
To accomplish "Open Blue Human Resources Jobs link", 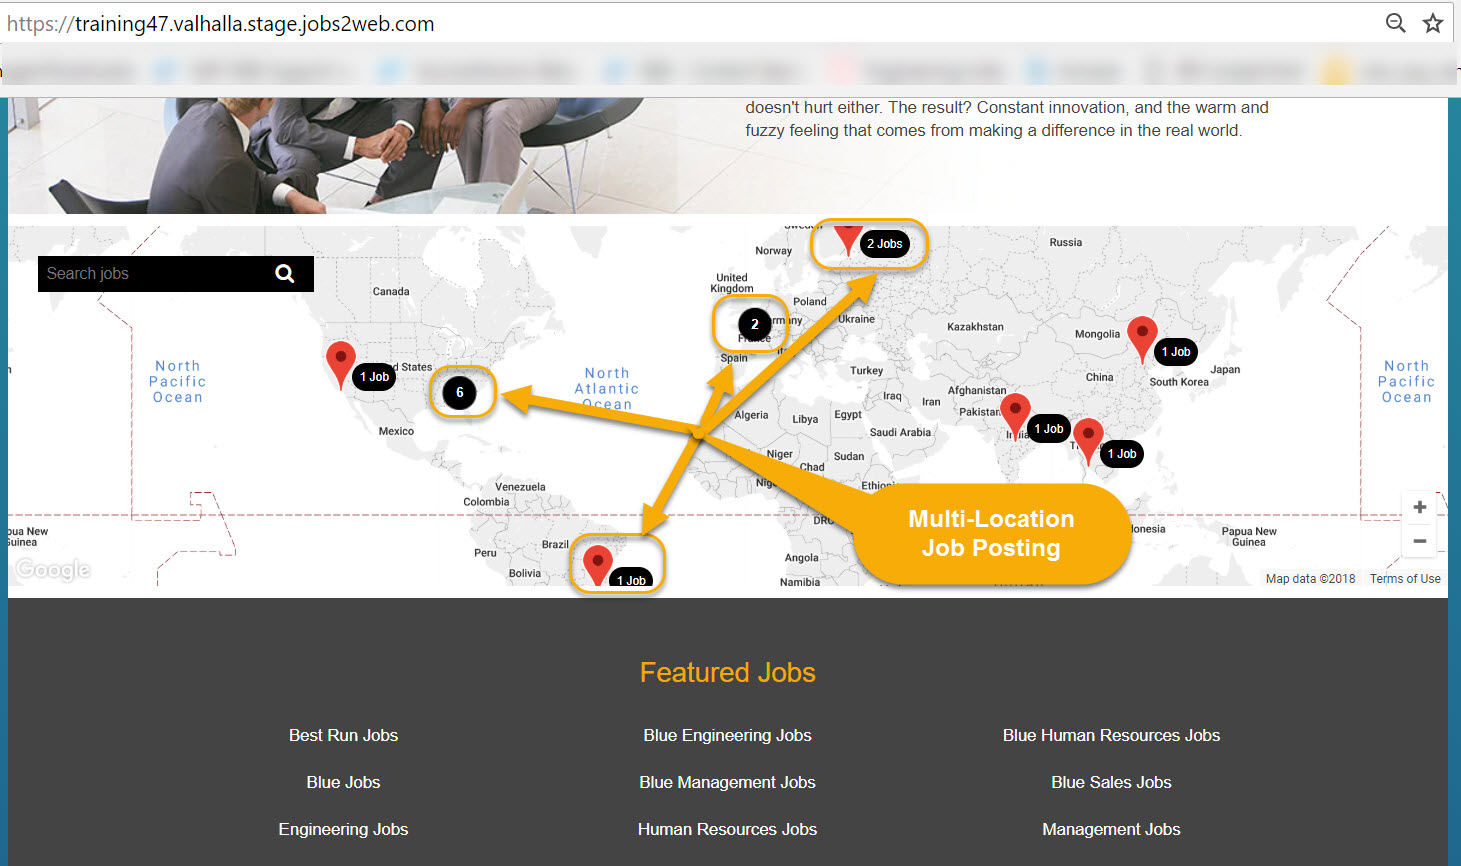I will [x=1111, y=735].
